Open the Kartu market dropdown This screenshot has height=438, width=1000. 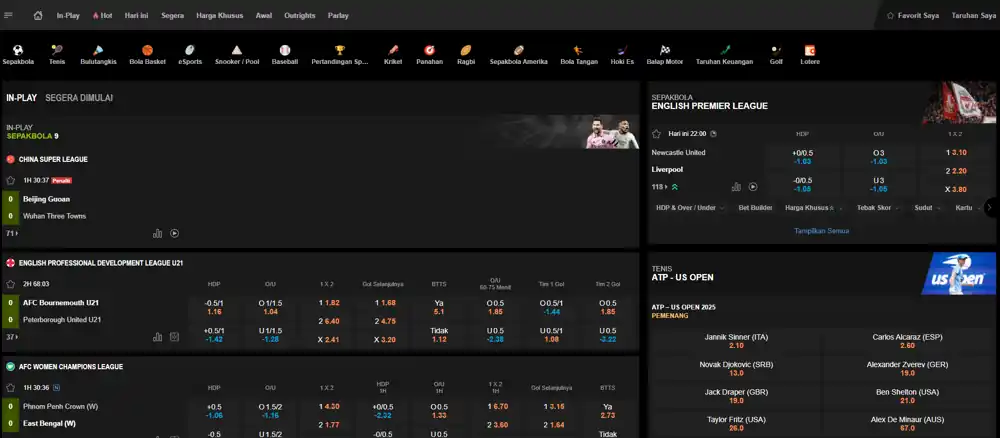[x=967, y=208]
